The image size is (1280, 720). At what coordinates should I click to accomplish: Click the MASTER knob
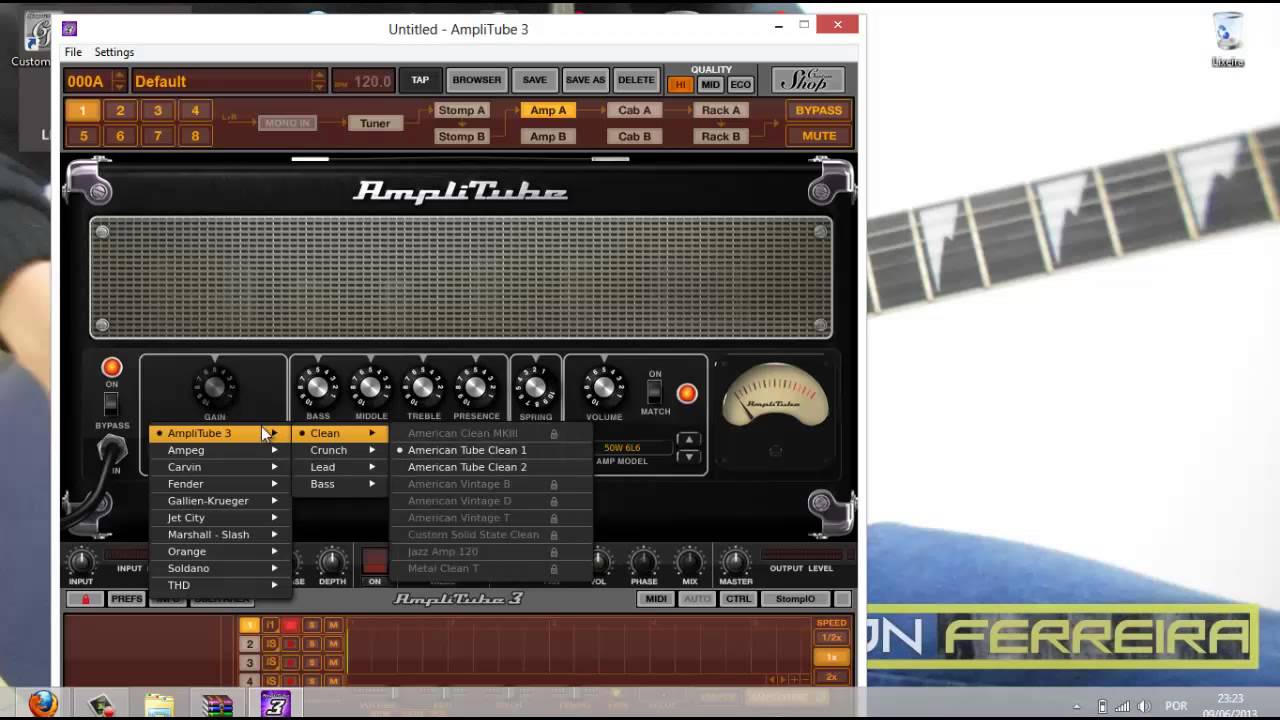[735, 561]
